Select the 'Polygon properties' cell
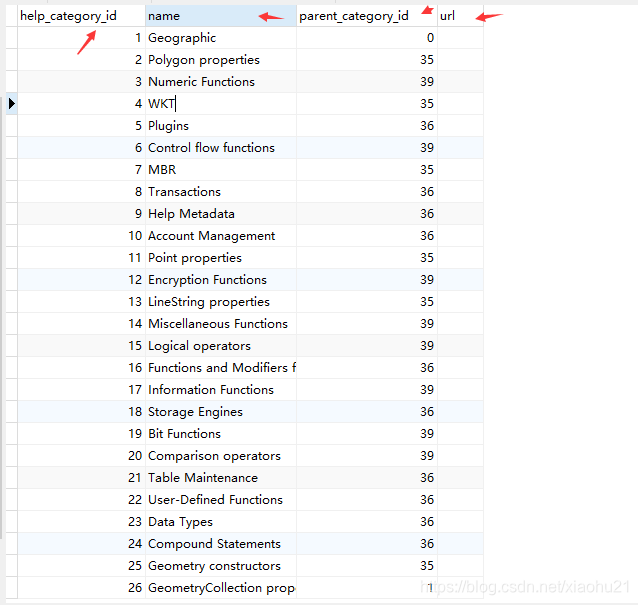This screenshot has width=638, height=605. pos(221,60)
